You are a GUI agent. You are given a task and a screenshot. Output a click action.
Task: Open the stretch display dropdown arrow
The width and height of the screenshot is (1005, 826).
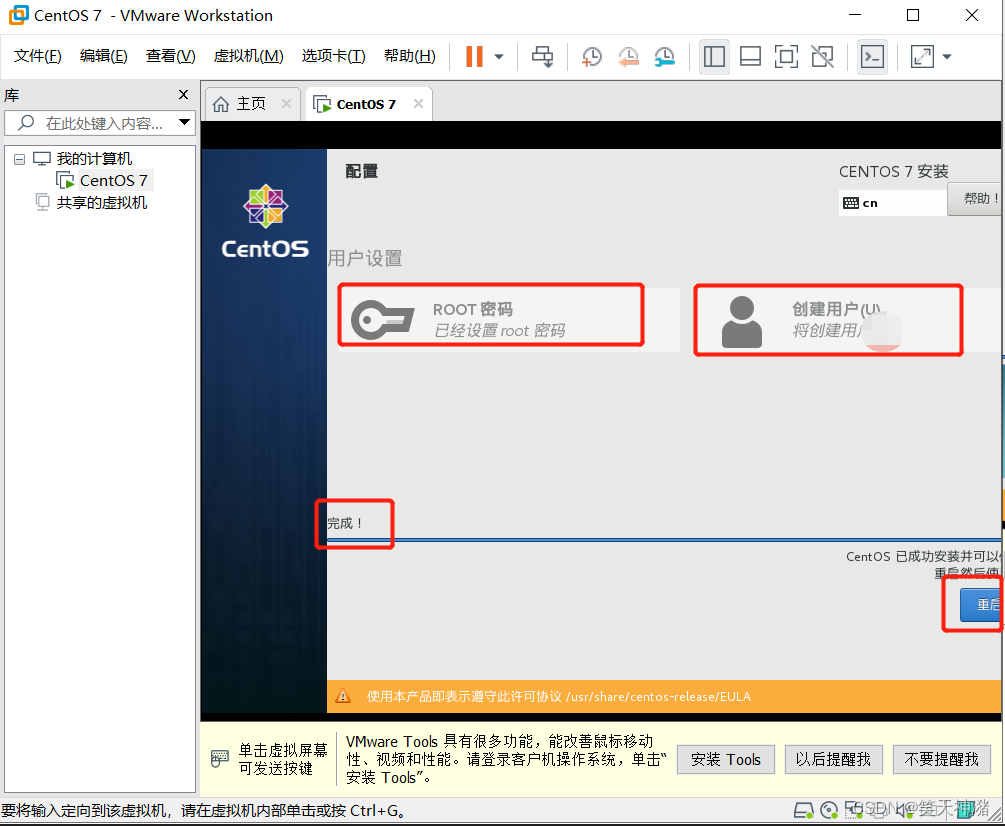coord(947,56)
